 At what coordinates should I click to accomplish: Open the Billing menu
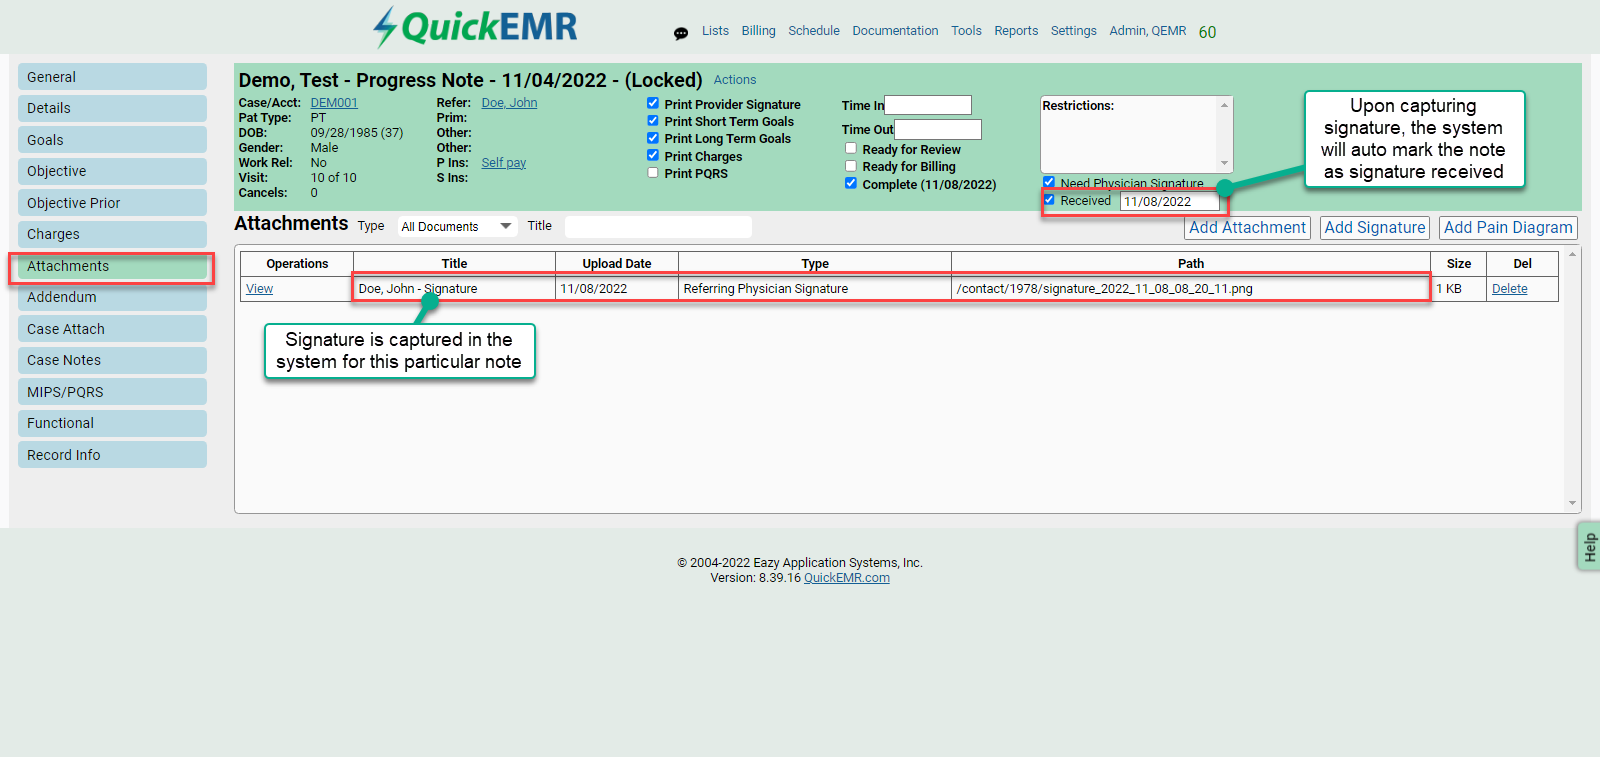pos(758,31)
